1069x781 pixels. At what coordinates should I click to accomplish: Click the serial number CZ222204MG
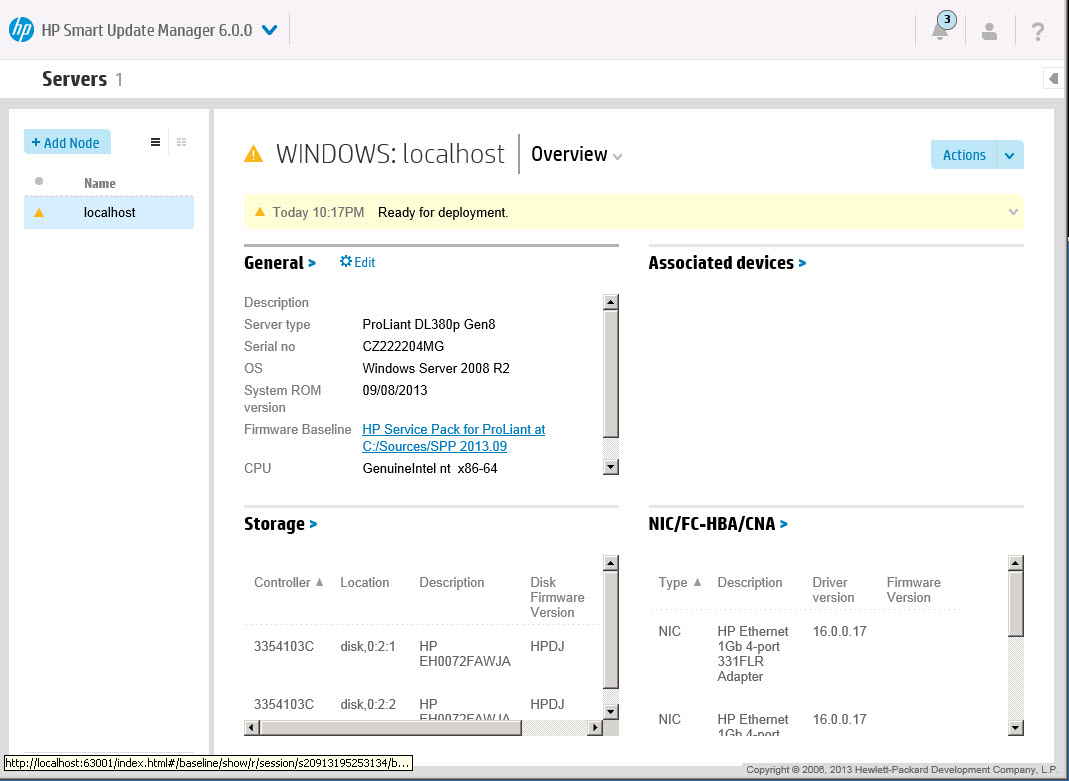pos(403,346)
